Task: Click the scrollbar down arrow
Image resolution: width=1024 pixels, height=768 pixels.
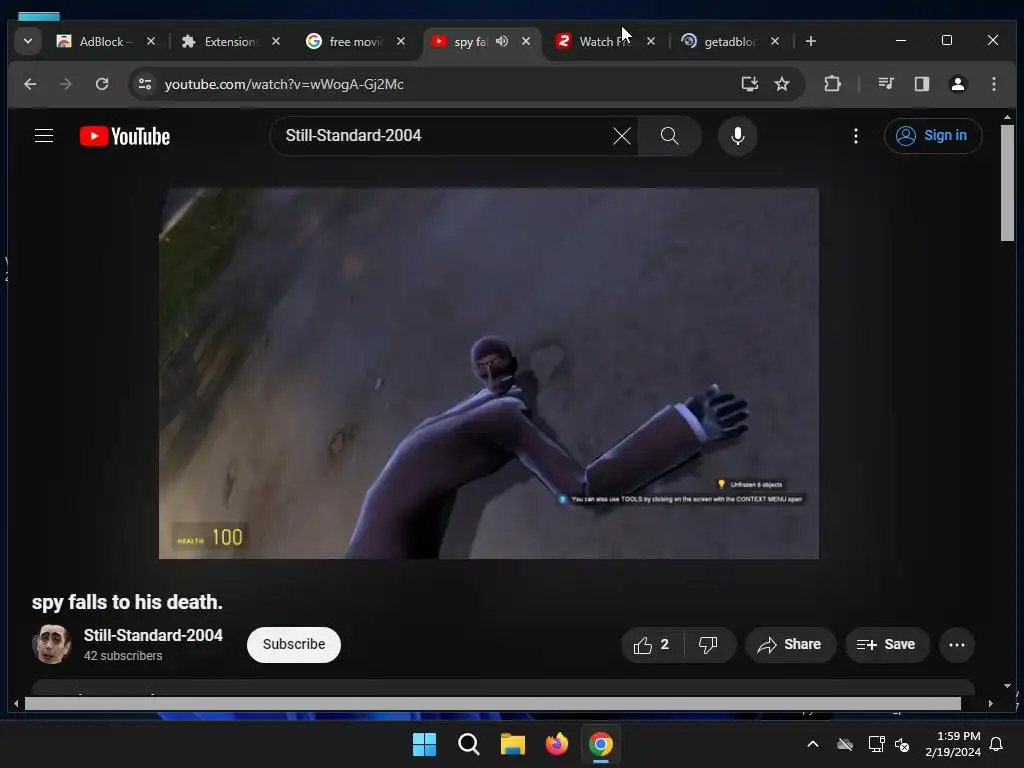Action: coord(1007,686)
